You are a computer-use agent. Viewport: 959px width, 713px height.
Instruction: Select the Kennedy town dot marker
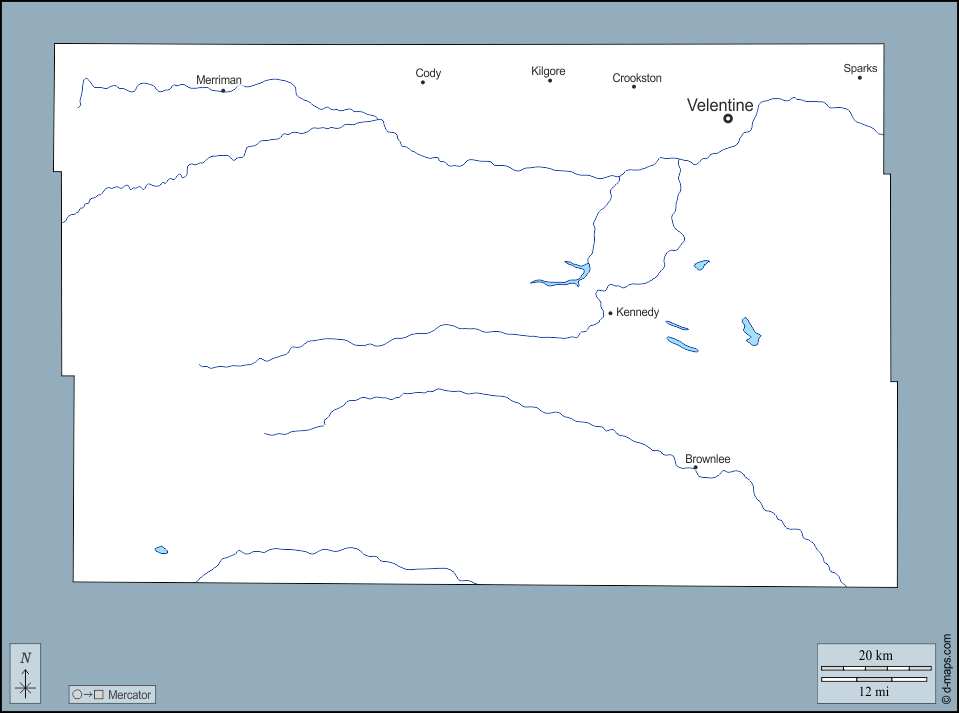pos(610,313)
